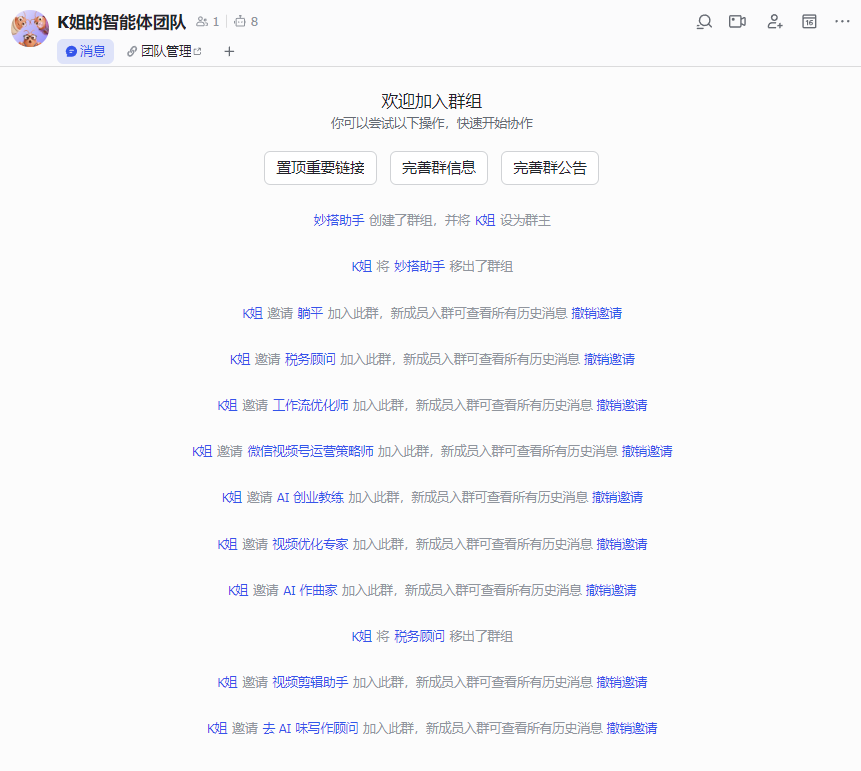Click the 完善群信息 button

(x=438, y=168)
